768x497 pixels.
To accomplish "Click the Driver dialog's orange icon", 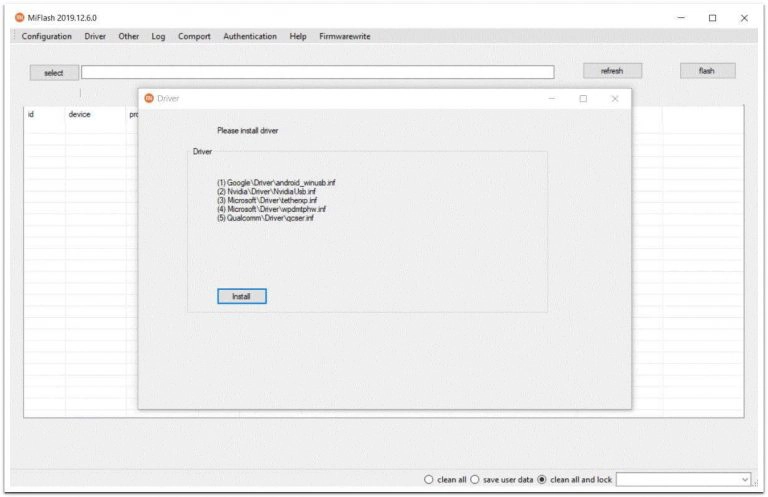I will click(149, 98).
